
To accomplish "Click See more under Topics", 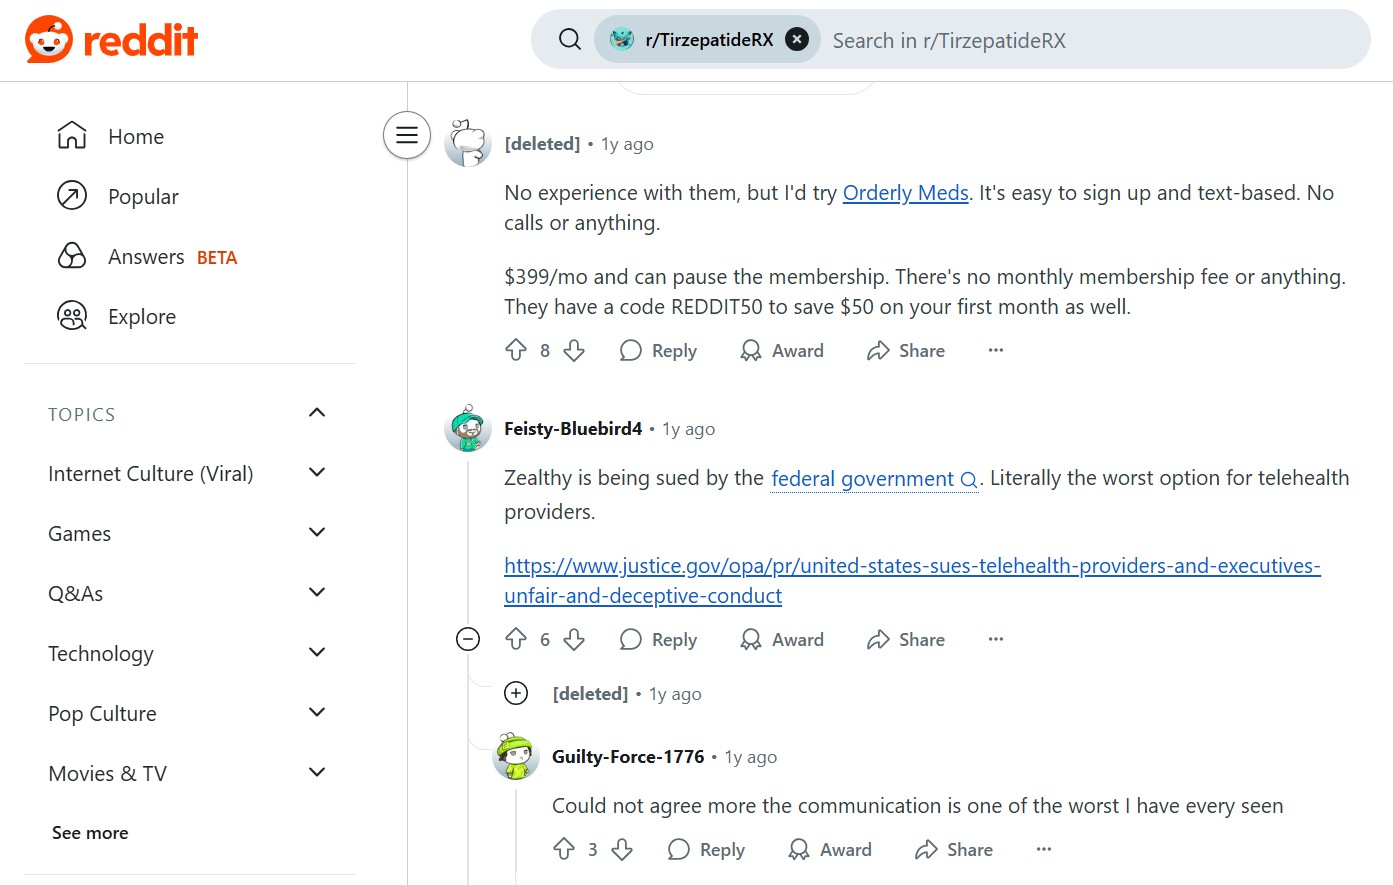I will point(90,833).
